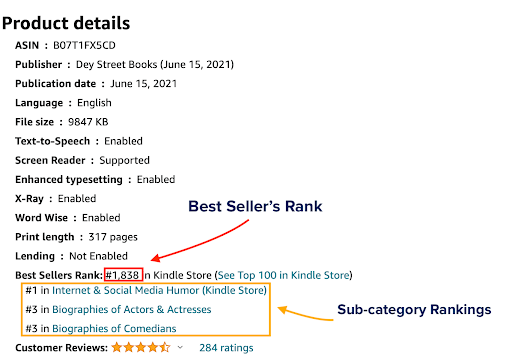The height and width of the screenshot is (360, 512).
Task: Click the ASIN value B07T1FX5CD
Action: pyautogui.click(x=84, y=45)
